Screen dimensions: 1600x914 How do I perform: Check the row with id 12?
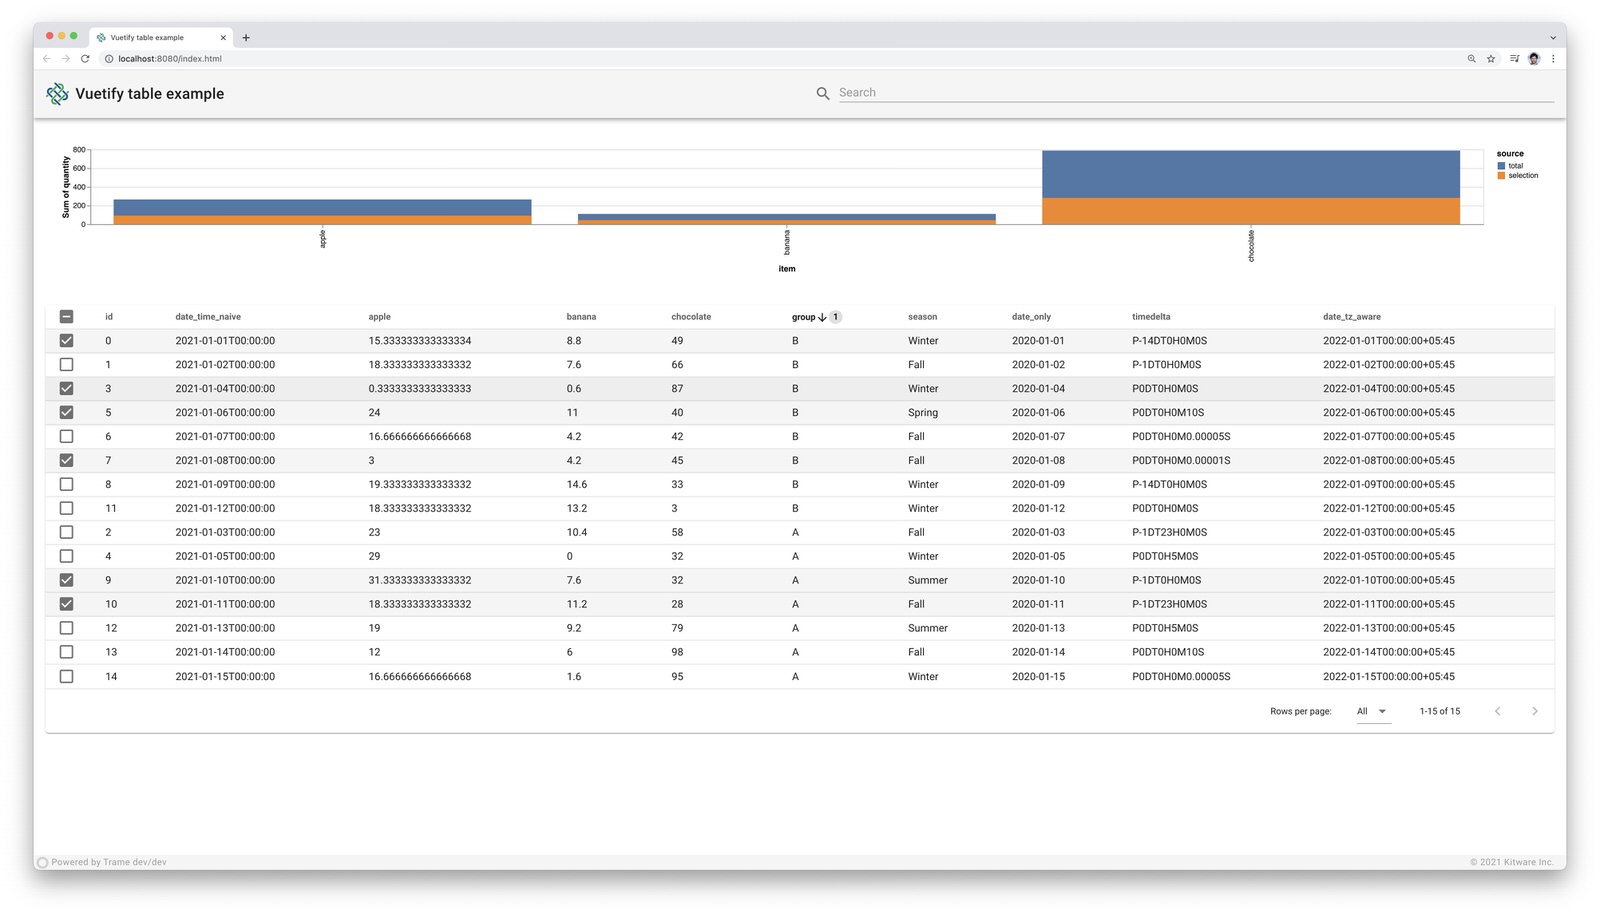(x=66, y=628)
